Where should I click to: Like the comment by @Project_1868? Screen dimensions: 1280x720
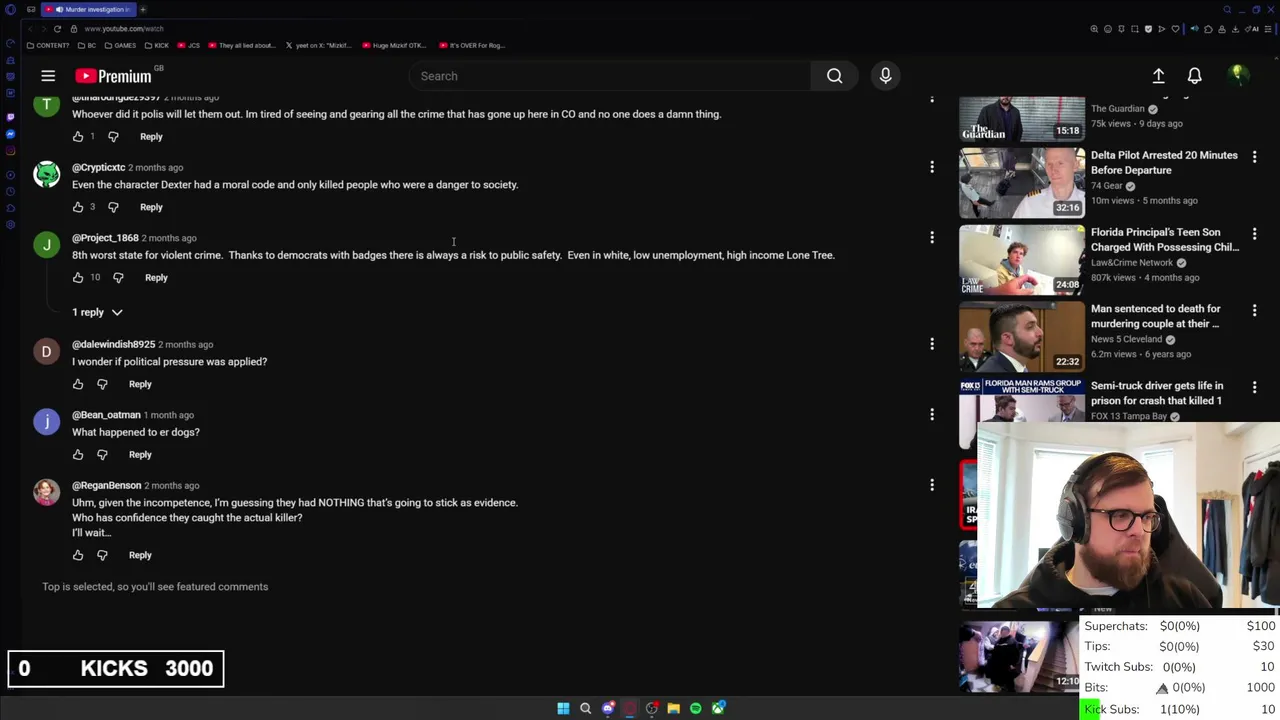tap(78, 278)
